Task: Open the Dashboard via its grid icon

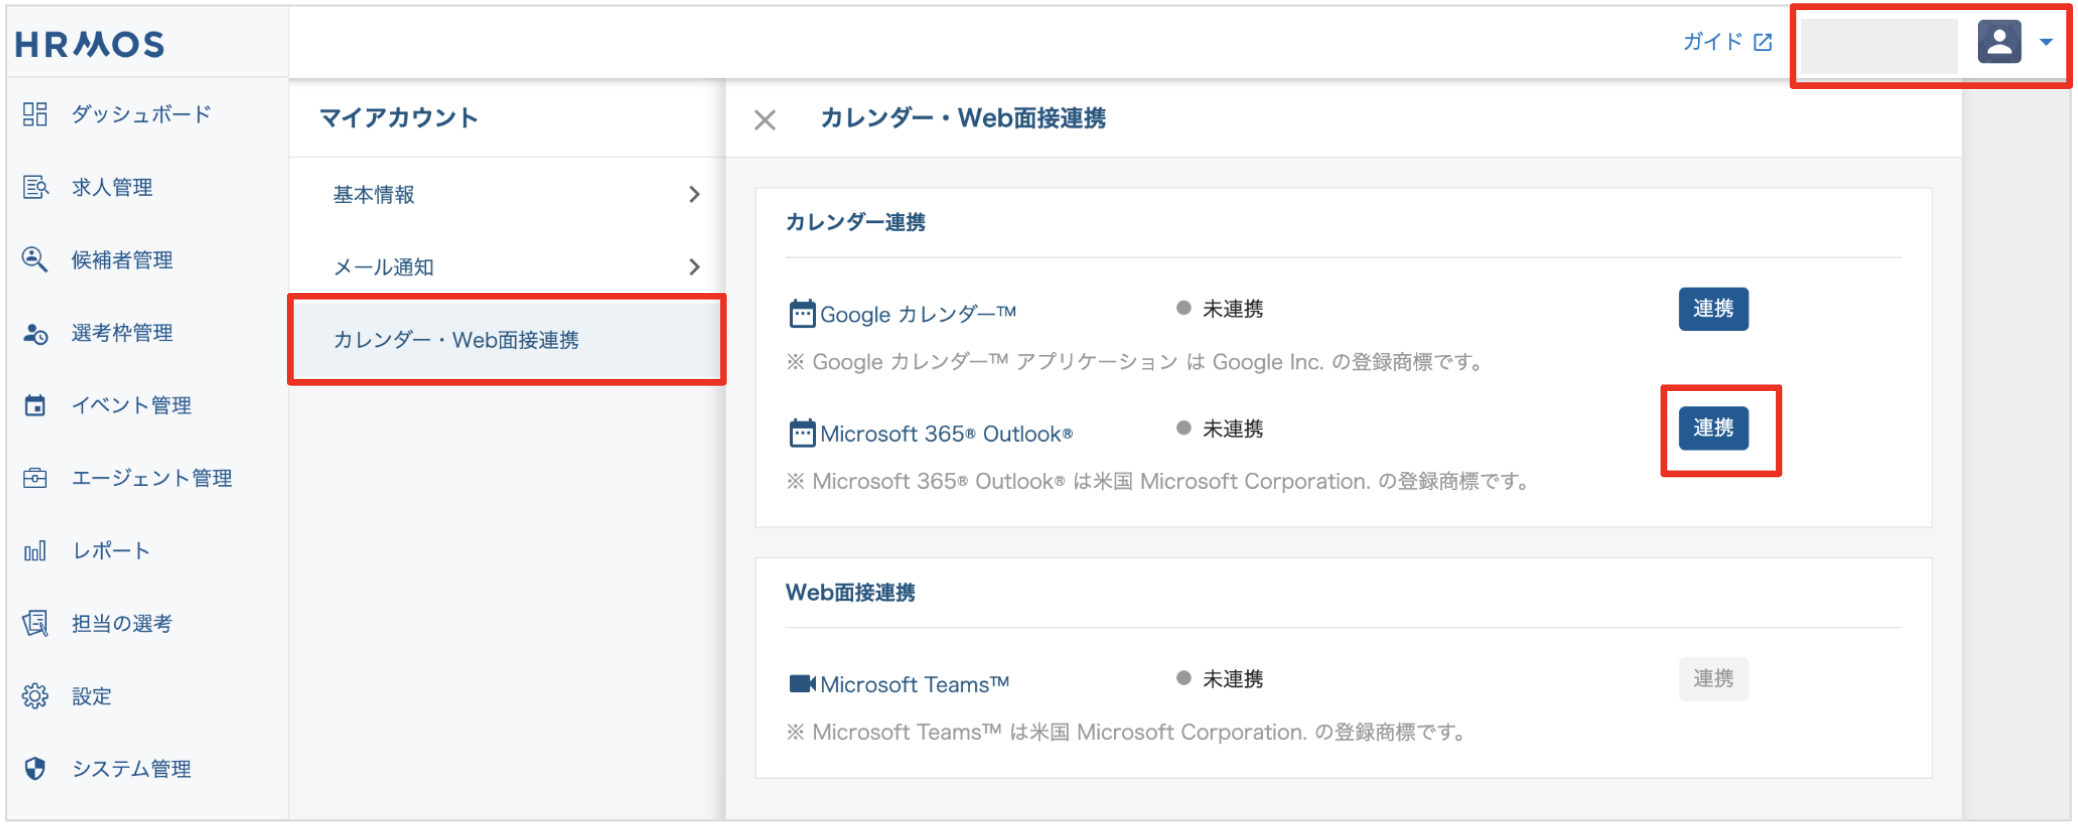Action: [35, 114]
